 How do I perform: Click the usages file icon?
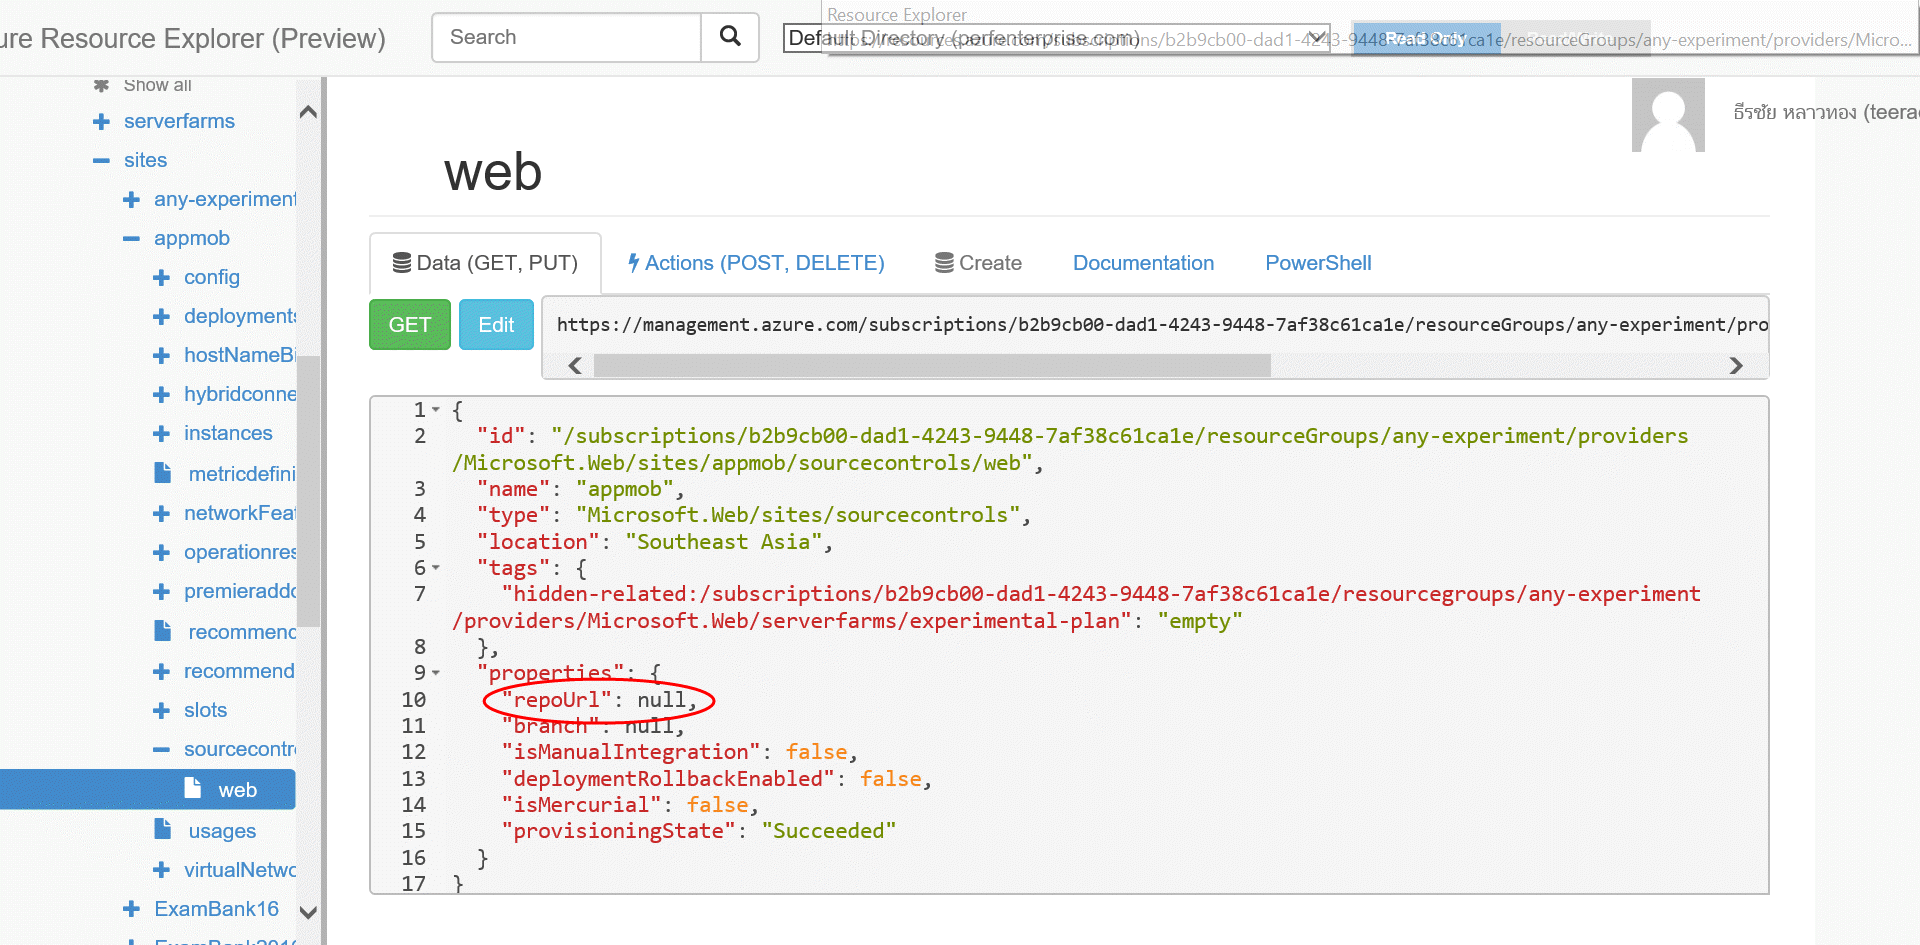pyautogui.click(x=163, y=829)
